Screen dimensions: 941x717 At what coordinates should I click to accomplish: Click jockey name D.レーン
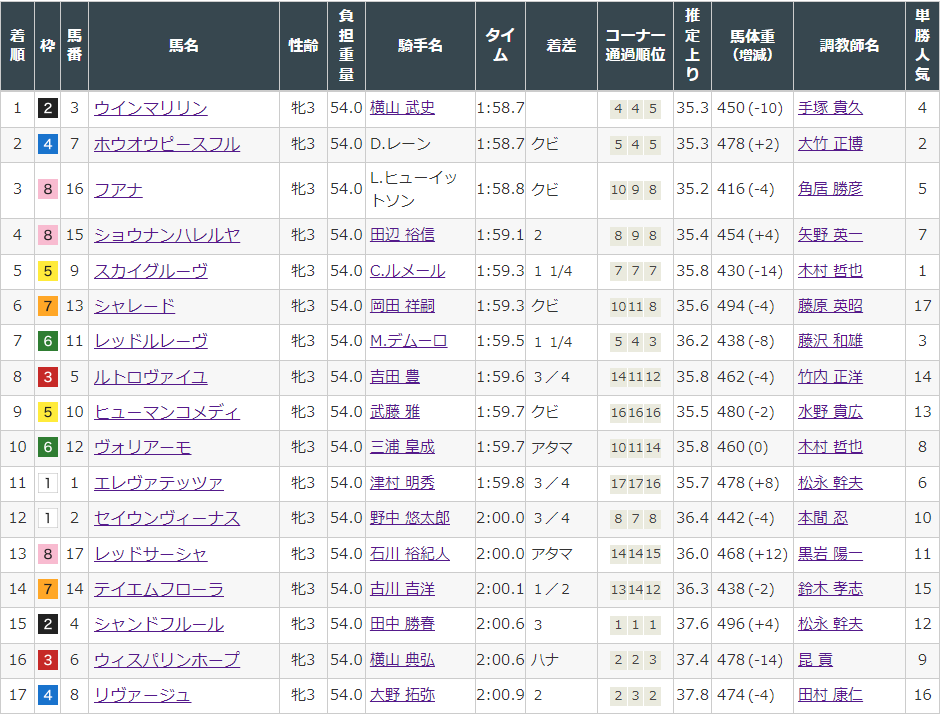click(x=400, y=144)
